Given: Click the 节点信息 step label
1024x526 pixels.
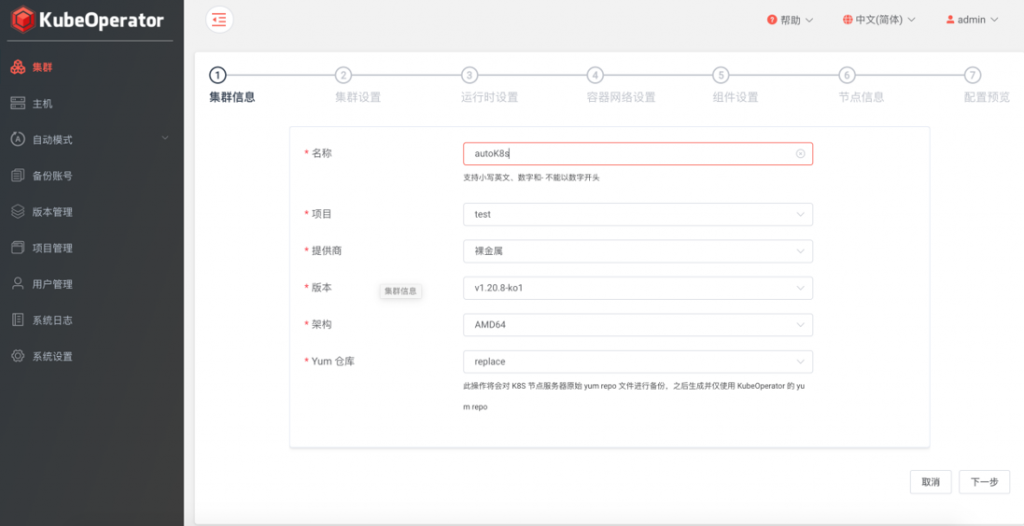Looking at the screenshot, I should 861,98.
